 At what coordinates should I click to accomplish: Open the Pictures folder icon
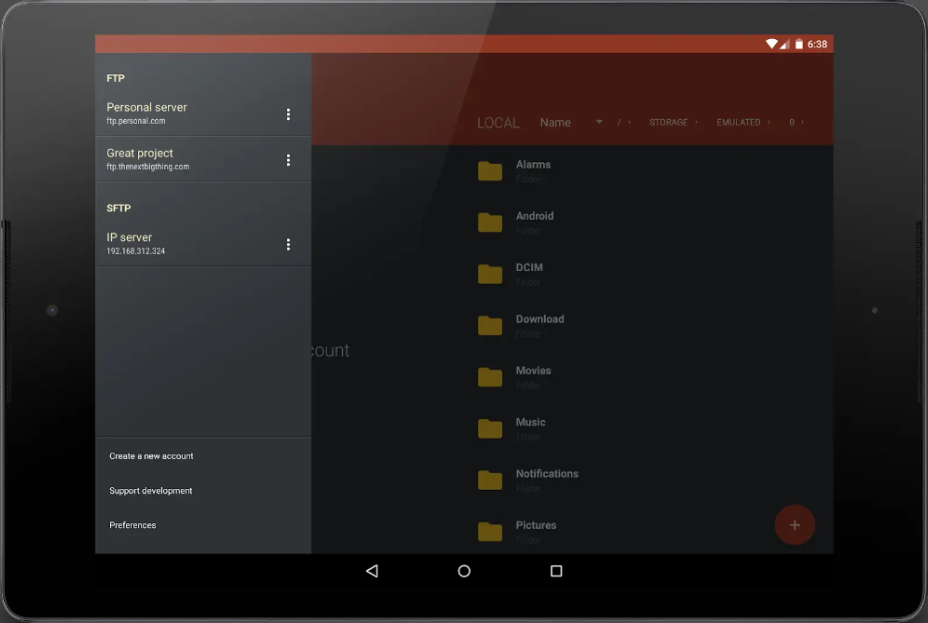tap(490, 531)
